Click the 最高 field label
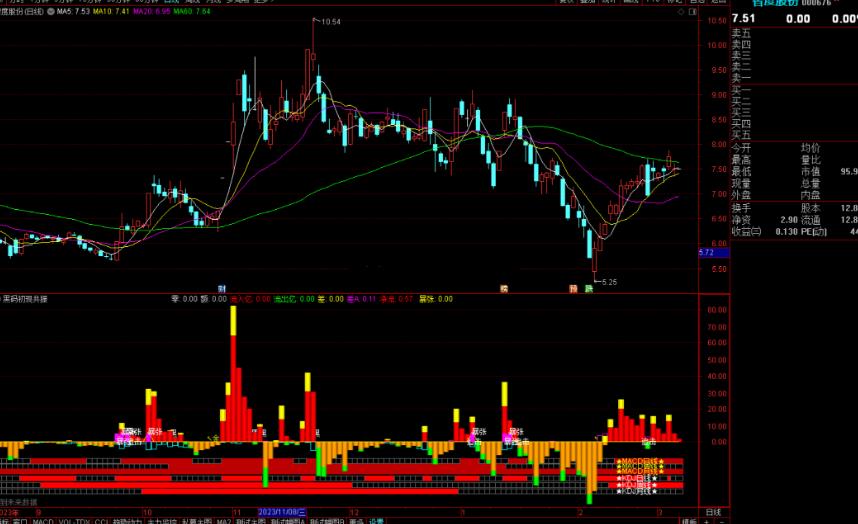 click(x=741, y=160)
